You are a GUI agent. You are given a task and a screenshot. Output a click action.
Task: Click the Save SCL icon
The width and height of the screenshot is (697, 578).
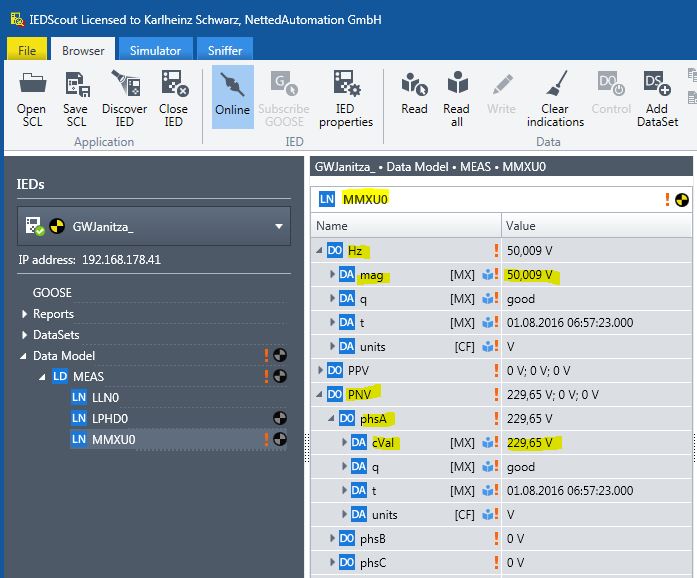(x=77, y=84)
